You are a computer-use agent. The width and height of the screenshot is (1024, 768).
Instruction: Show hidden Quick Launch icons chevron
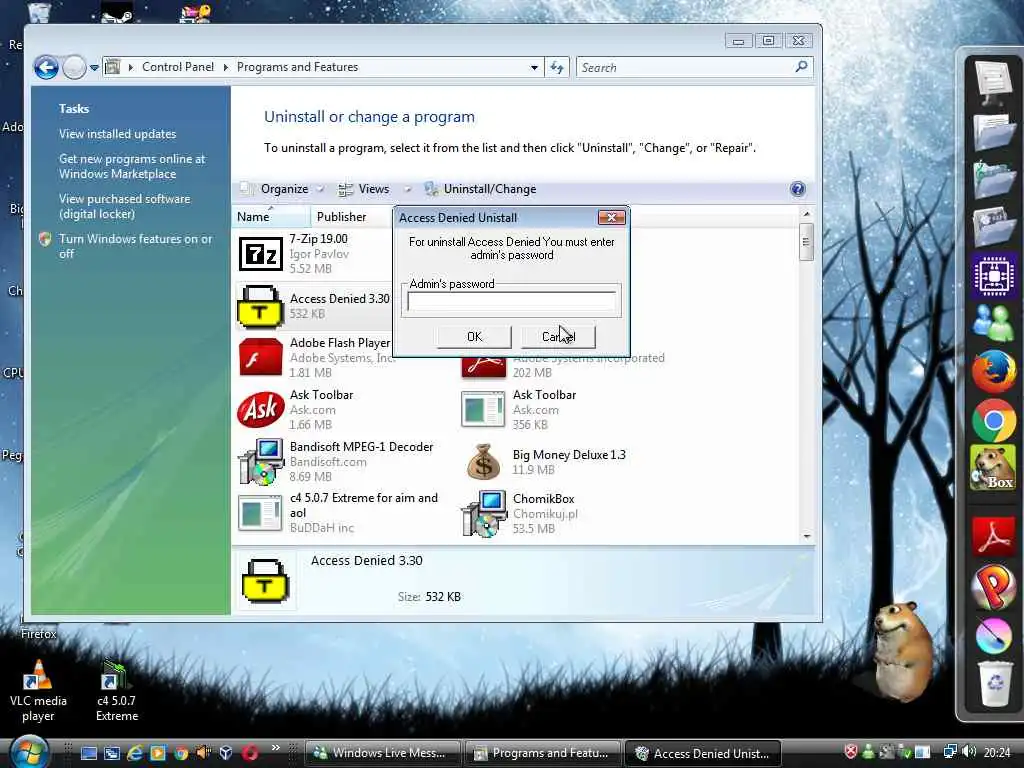click(x=275, y=748)
